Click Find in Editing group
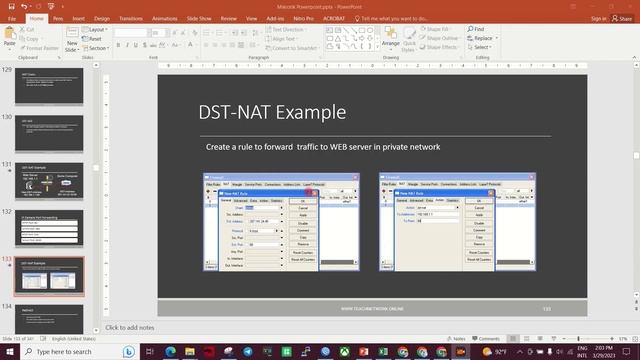The height and width of the screenshot is (360, 640). click(x=476, y=29)
